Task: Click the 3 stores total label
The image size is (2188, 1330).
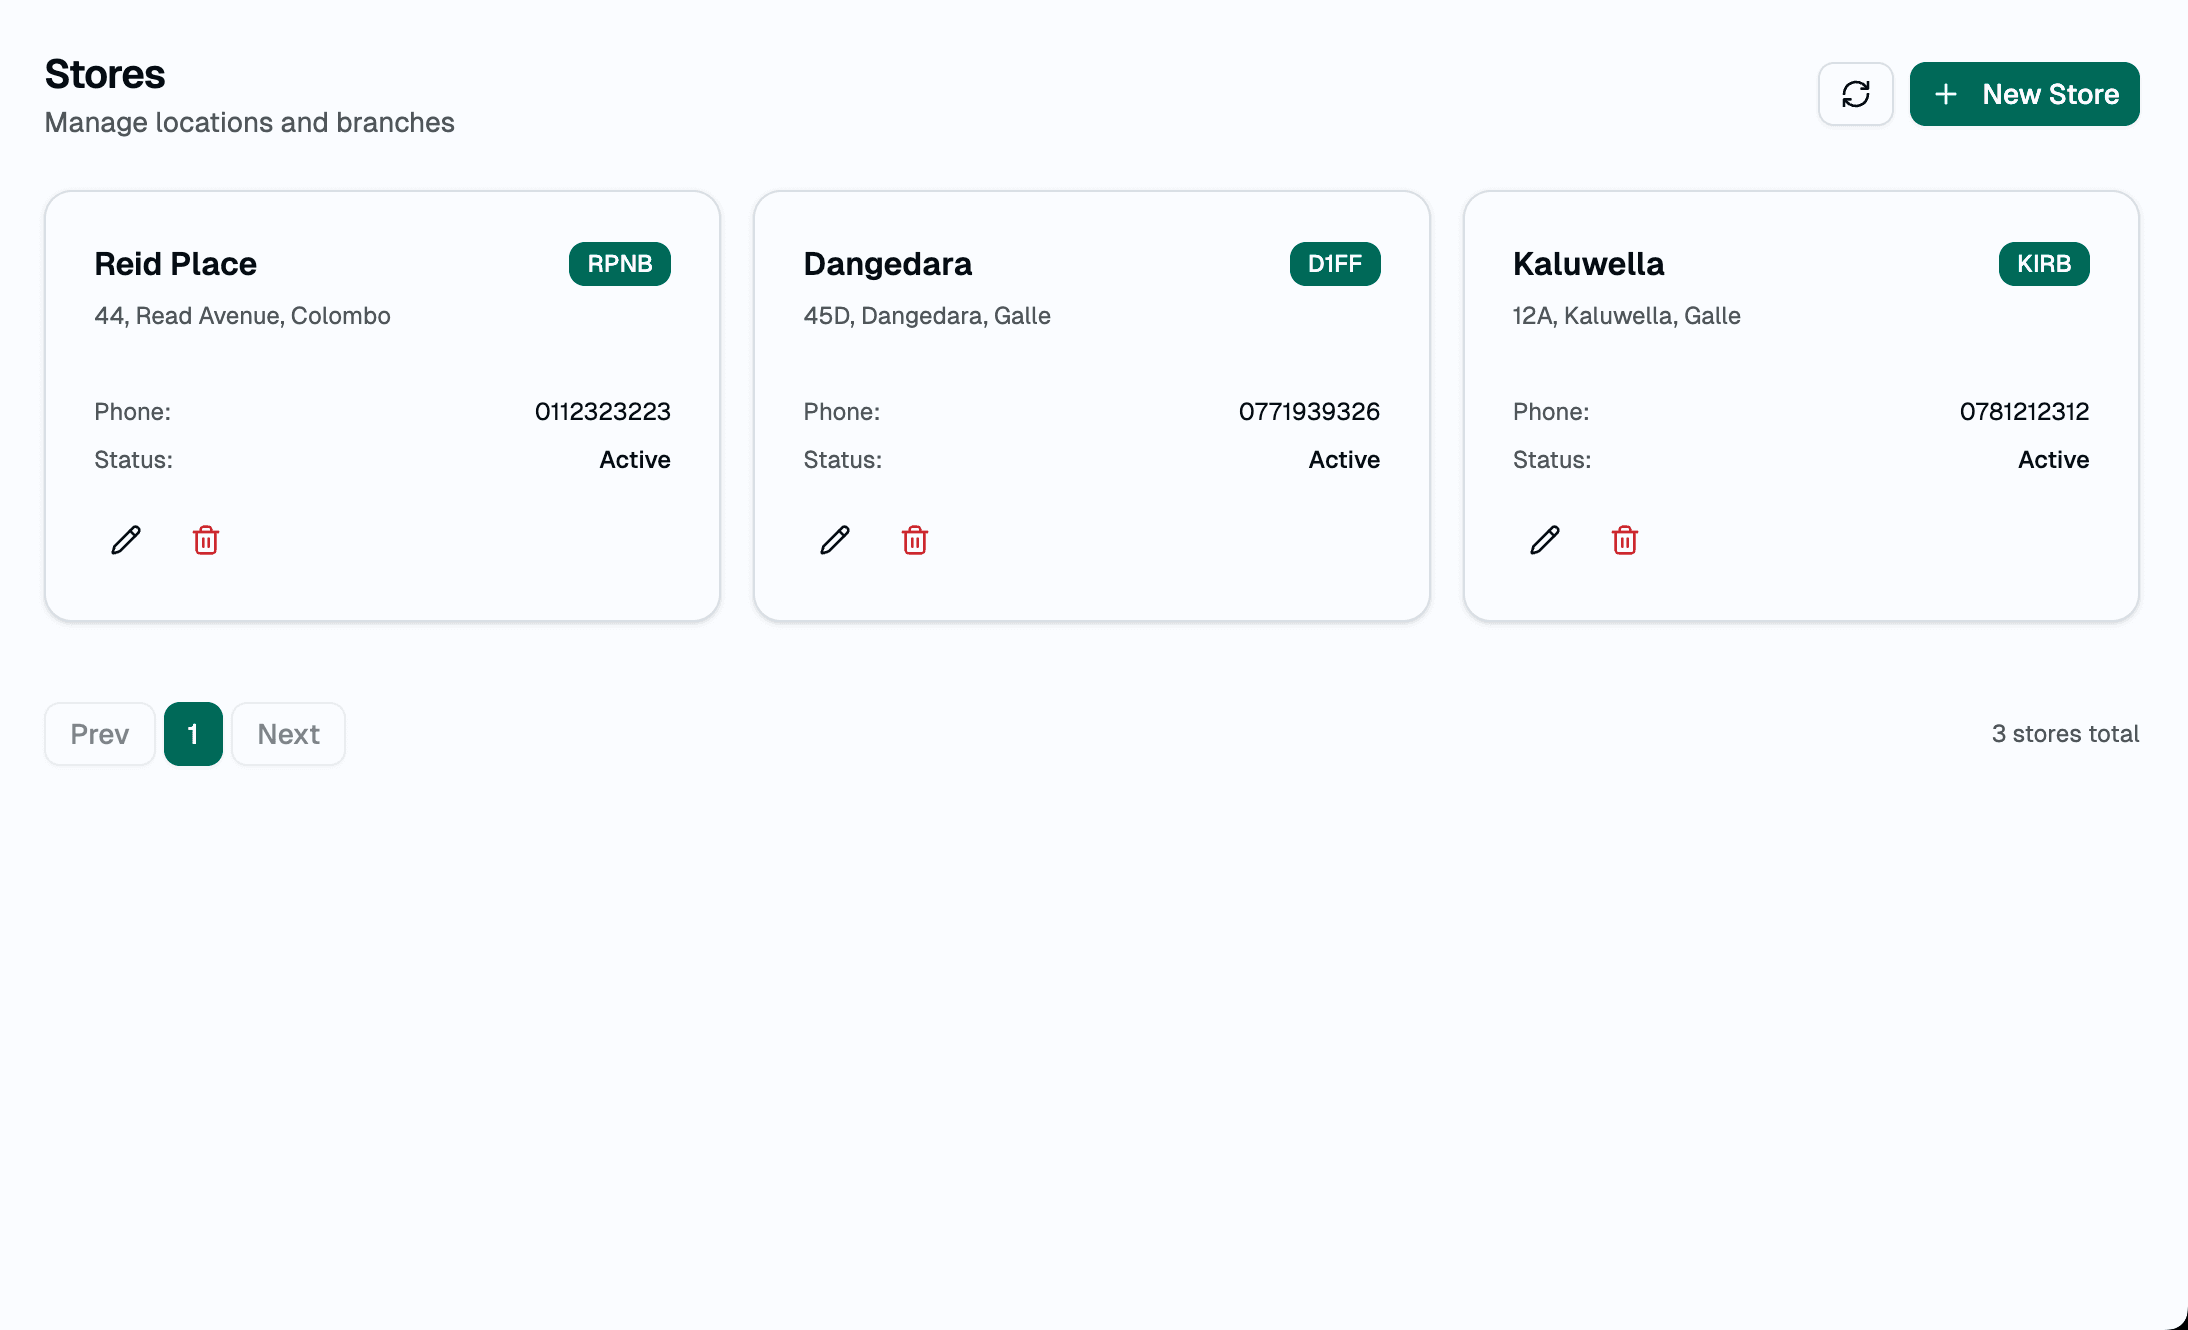Action: (x=2066, y=733)
